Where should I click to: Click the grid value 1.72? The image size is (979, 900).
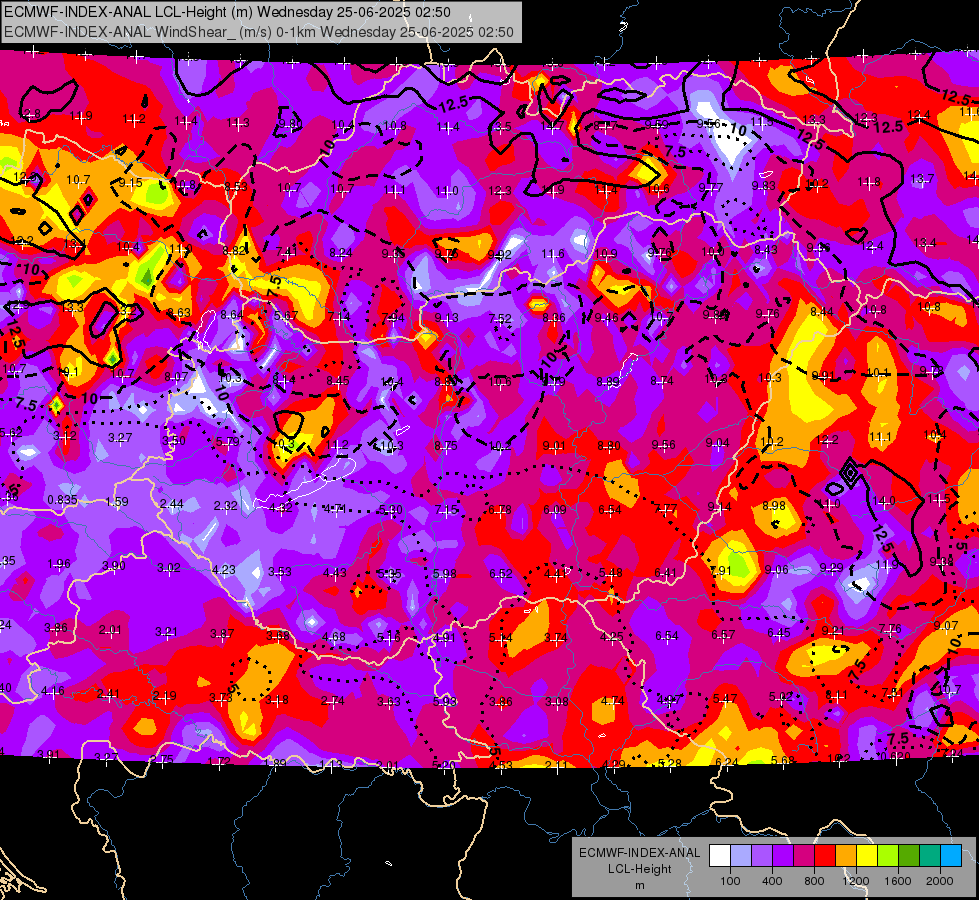click(x=219, y=761)
